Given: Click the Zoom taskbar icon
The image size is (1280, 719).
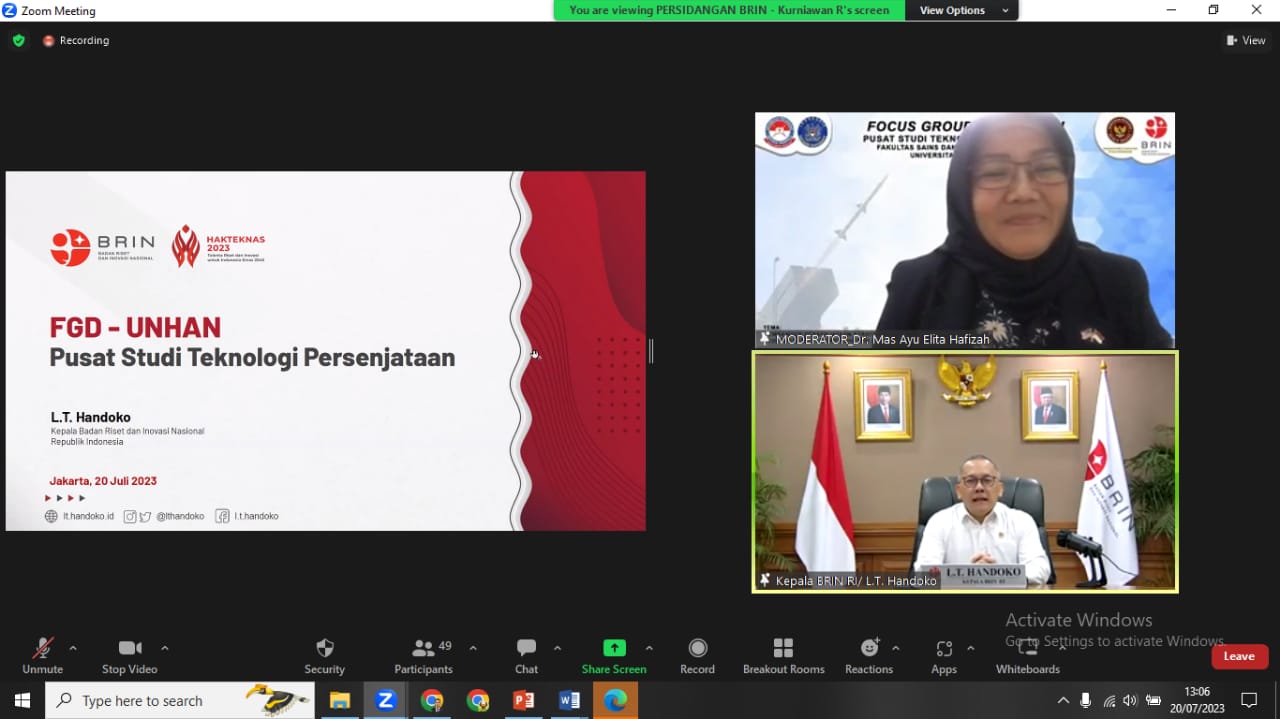Looking at the screenshot, I should click(x=385, y=700).
